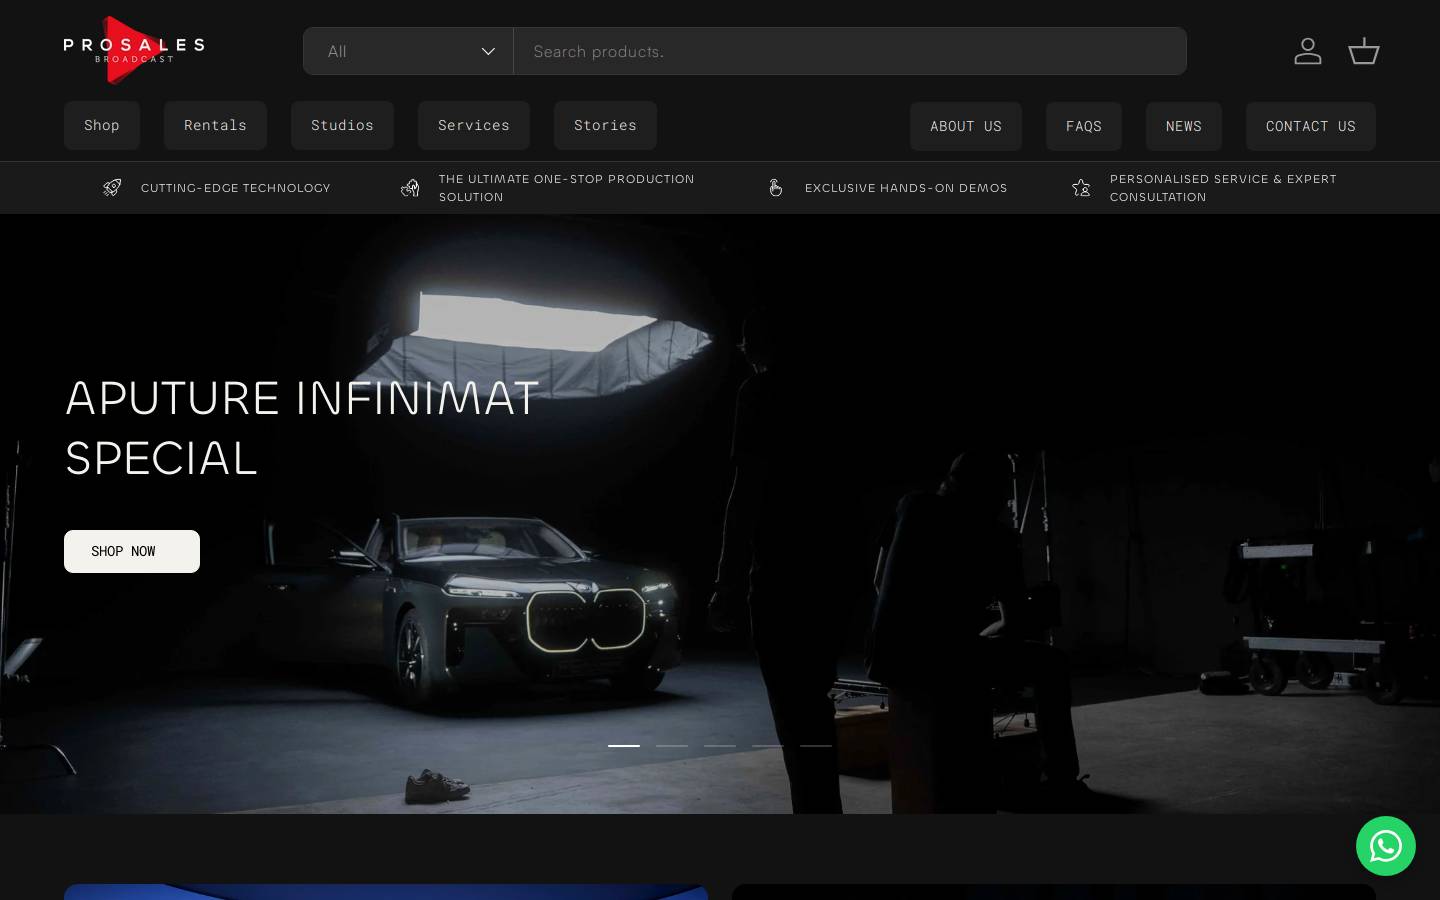
Task: Click the Aputure Infinimat Special heading
Action: (302, 428)
